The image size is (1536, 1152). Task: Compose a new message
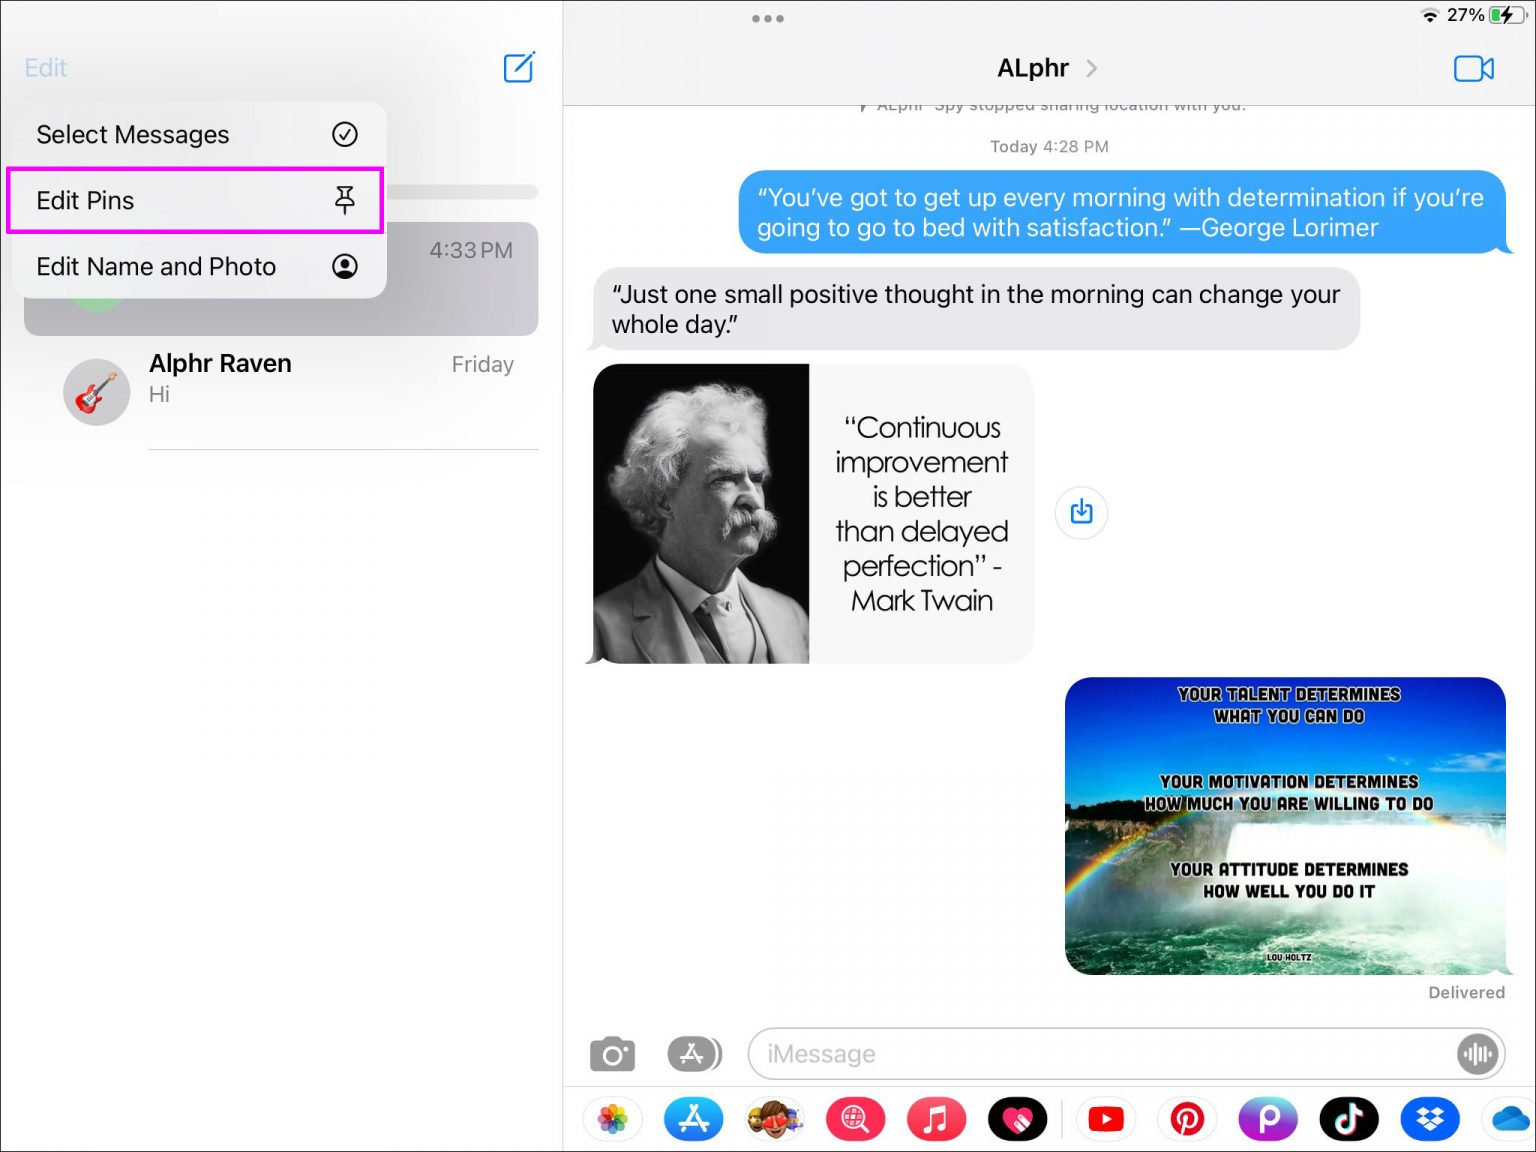pos(519,67)
